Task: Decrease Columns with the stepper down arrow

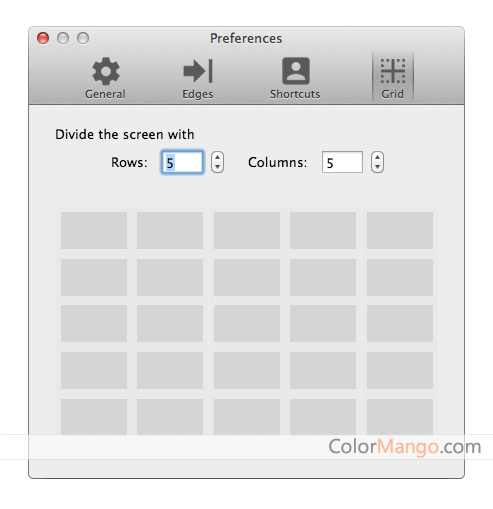Action: click(x=377, y=167)
